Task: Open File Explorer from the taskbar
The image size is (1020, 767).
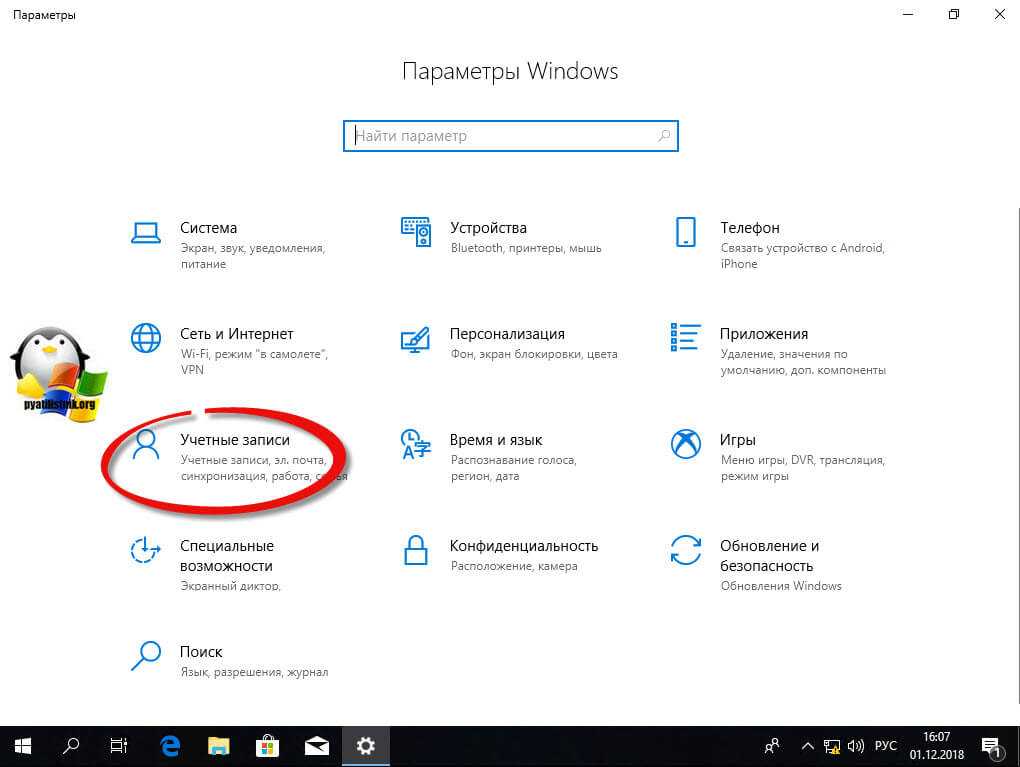Action: pyautogui.click(x=219, y=746)
